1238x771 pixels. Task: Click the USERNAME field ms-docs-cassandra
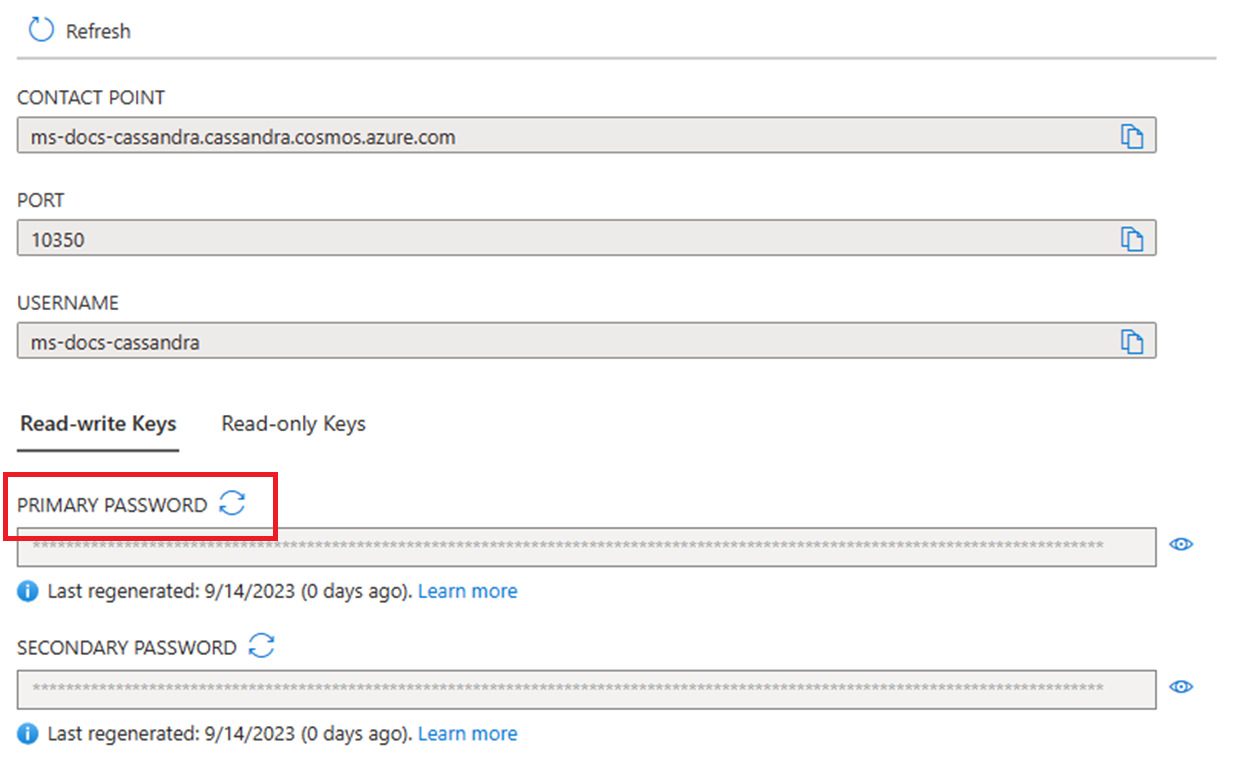(587, 341)
